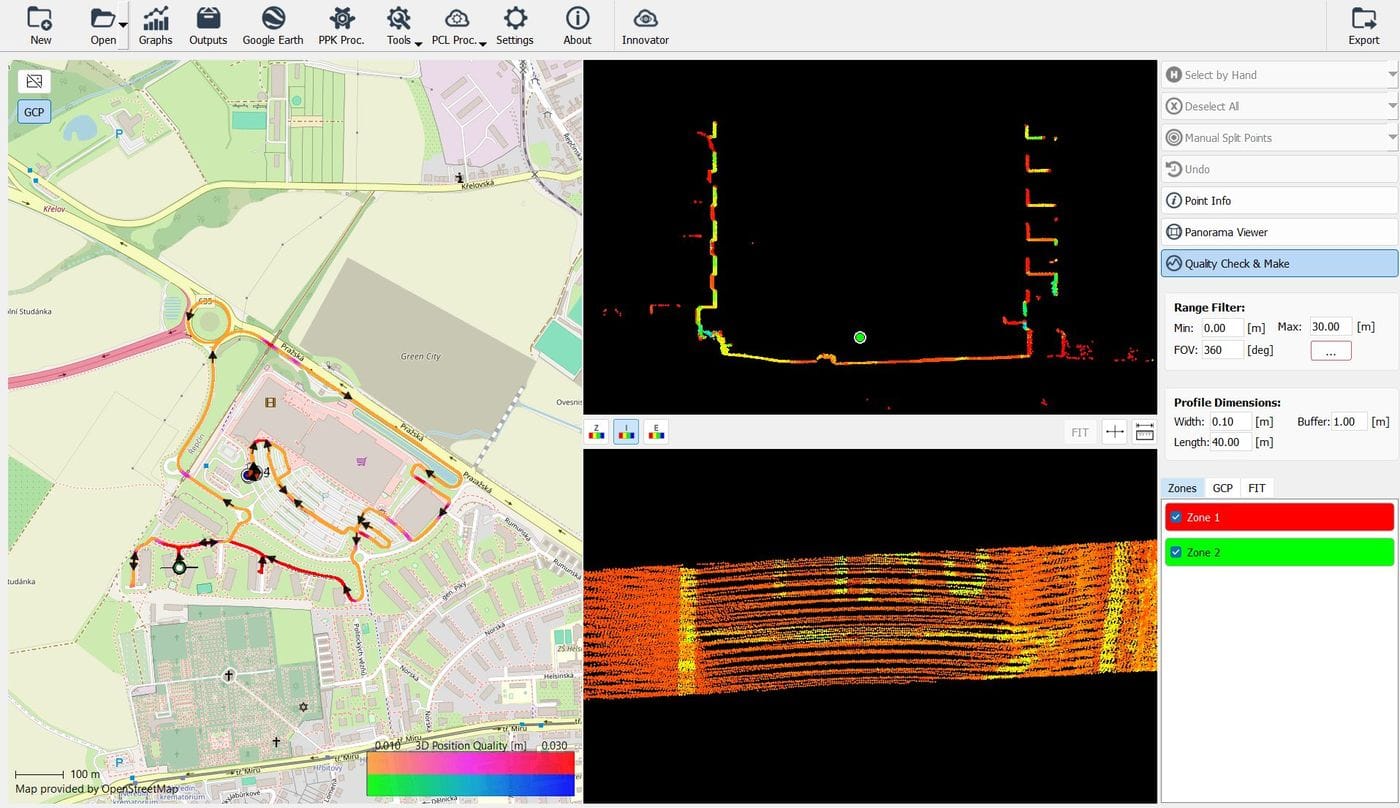Viewport: 1400px width, 808px height.
Task: Expand the Open button dropdown arrow
Action: [123, 25]
